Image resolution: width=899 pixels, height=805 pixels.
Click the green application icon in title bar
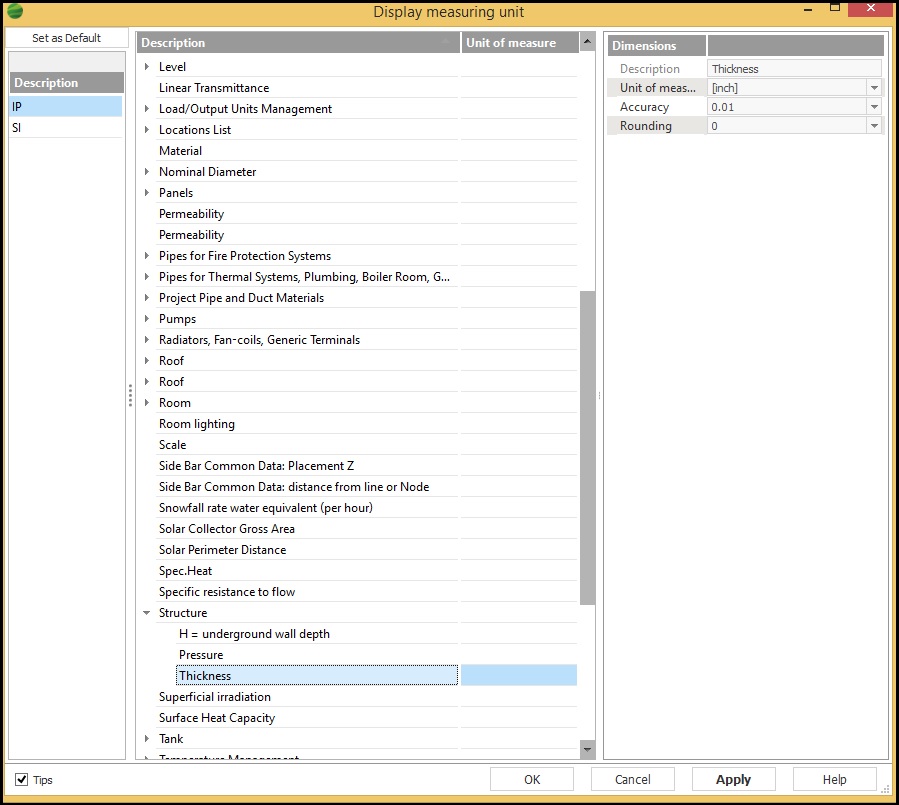point(15,12)
